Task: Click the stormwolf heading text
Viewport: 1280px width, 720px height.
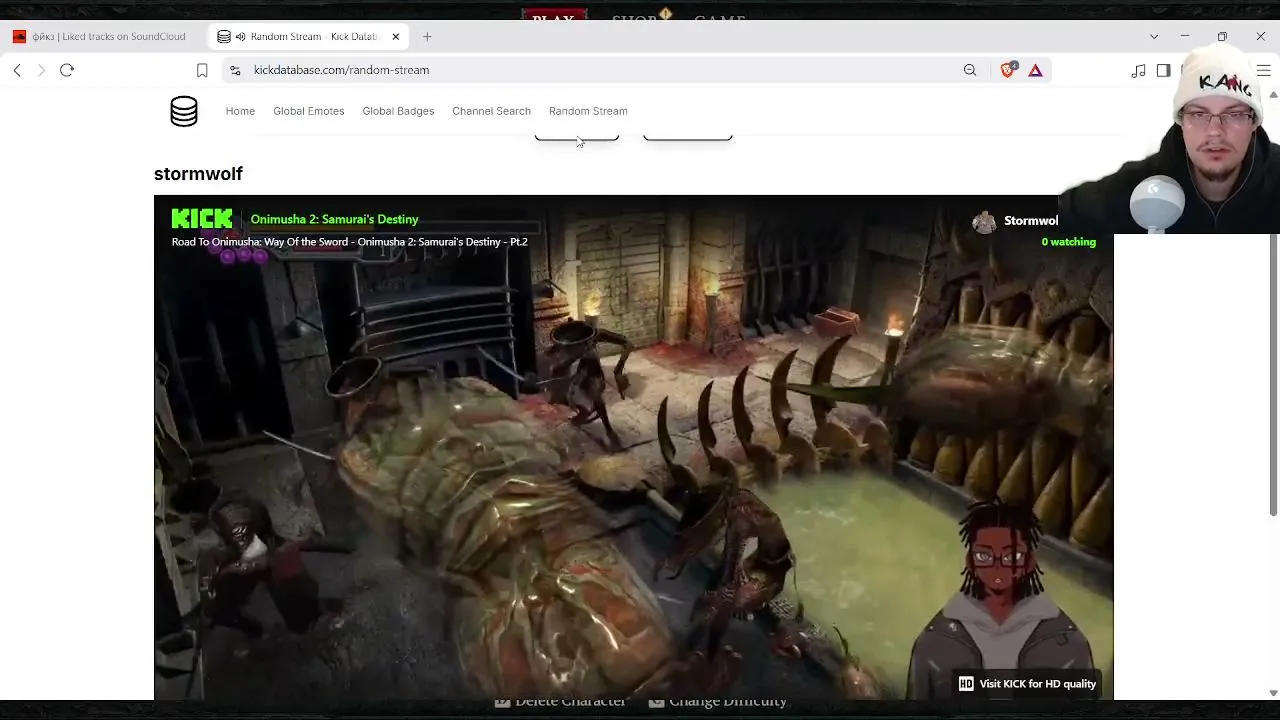Action: [x=198, y=174]
